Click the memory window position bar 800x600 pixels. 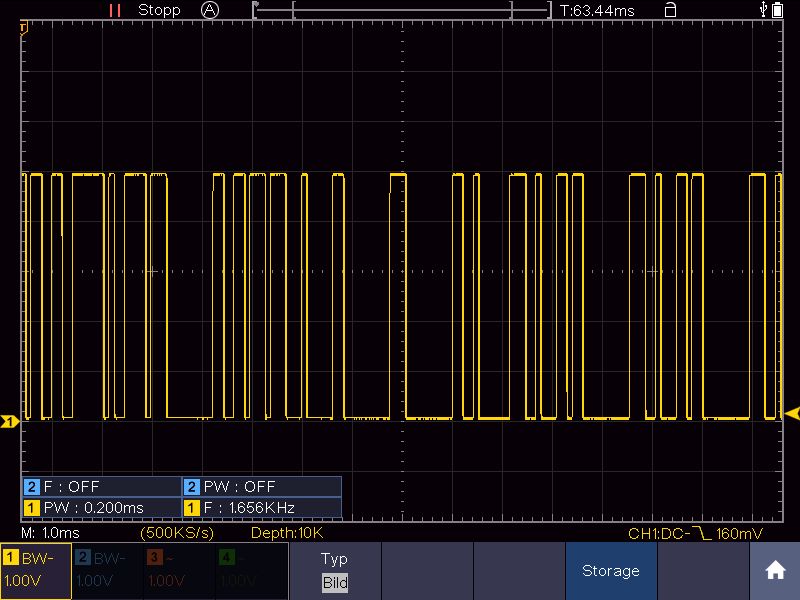click(402, 10)
